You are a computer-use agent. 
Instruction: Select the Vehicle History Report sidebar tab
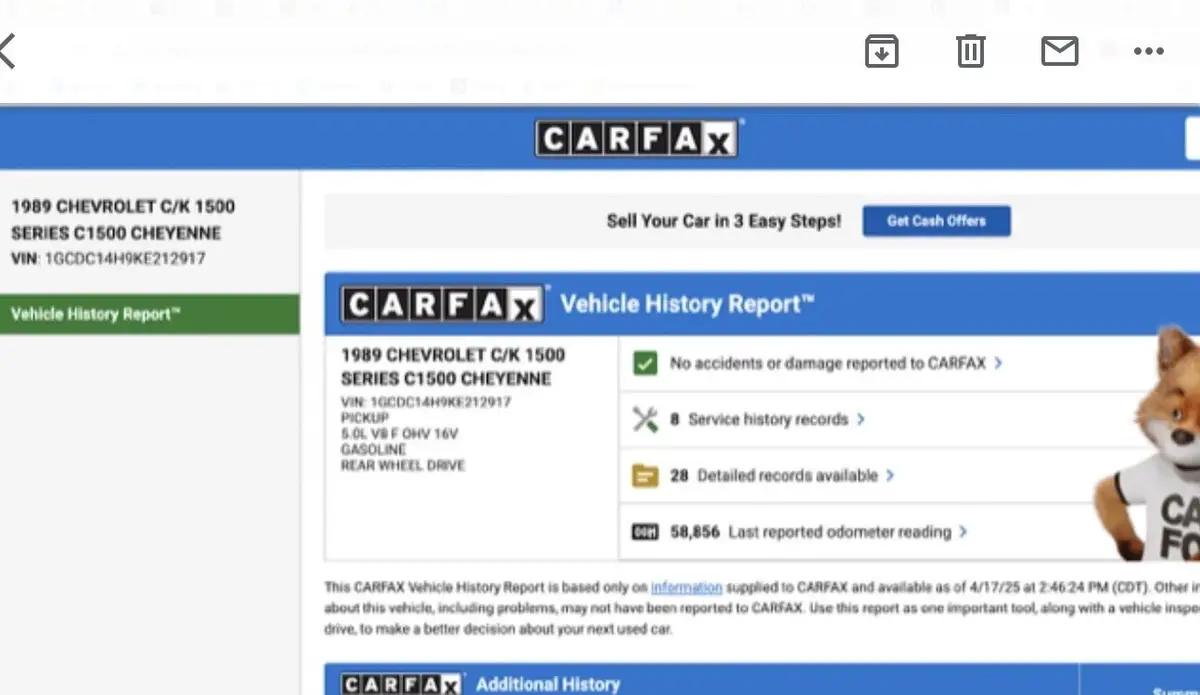(149, 314)
